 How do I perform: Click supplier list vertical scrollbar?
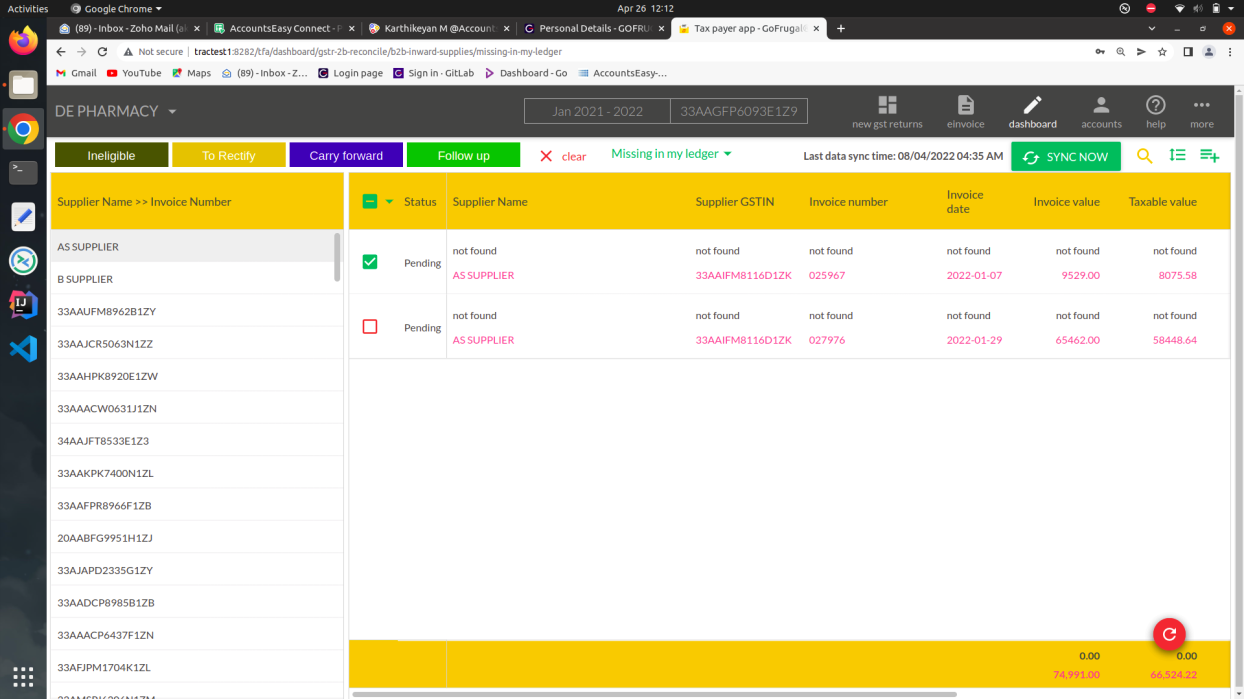pos(337,258)
